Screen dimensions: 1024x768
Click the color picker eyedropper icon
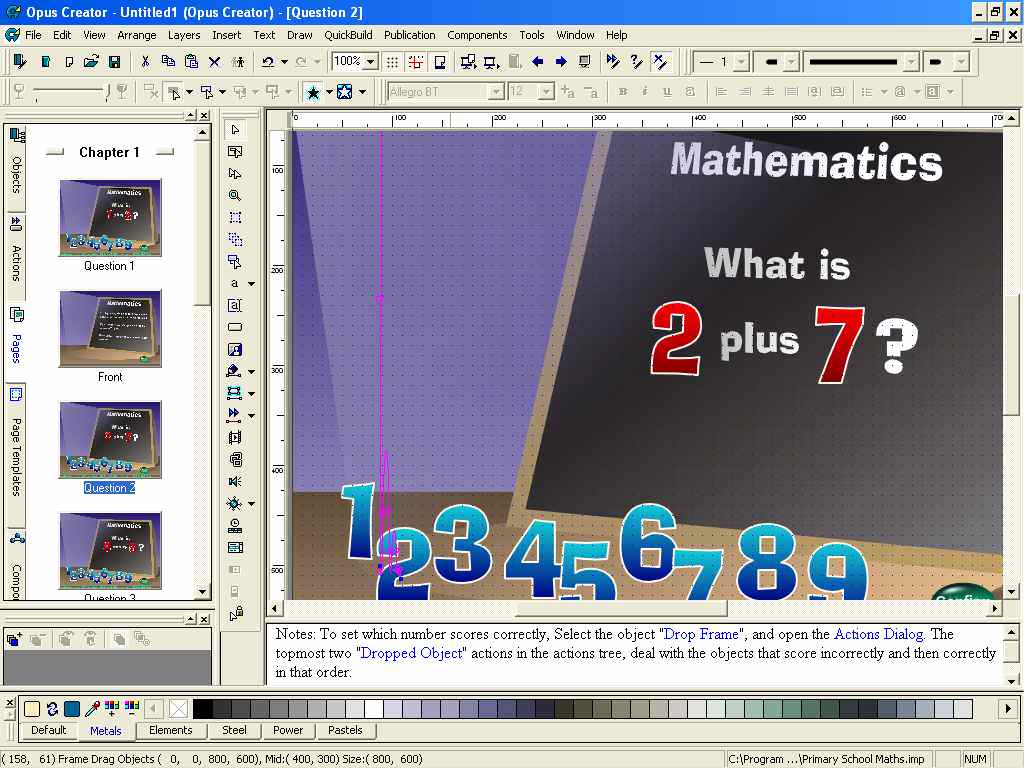pos(93,708)
